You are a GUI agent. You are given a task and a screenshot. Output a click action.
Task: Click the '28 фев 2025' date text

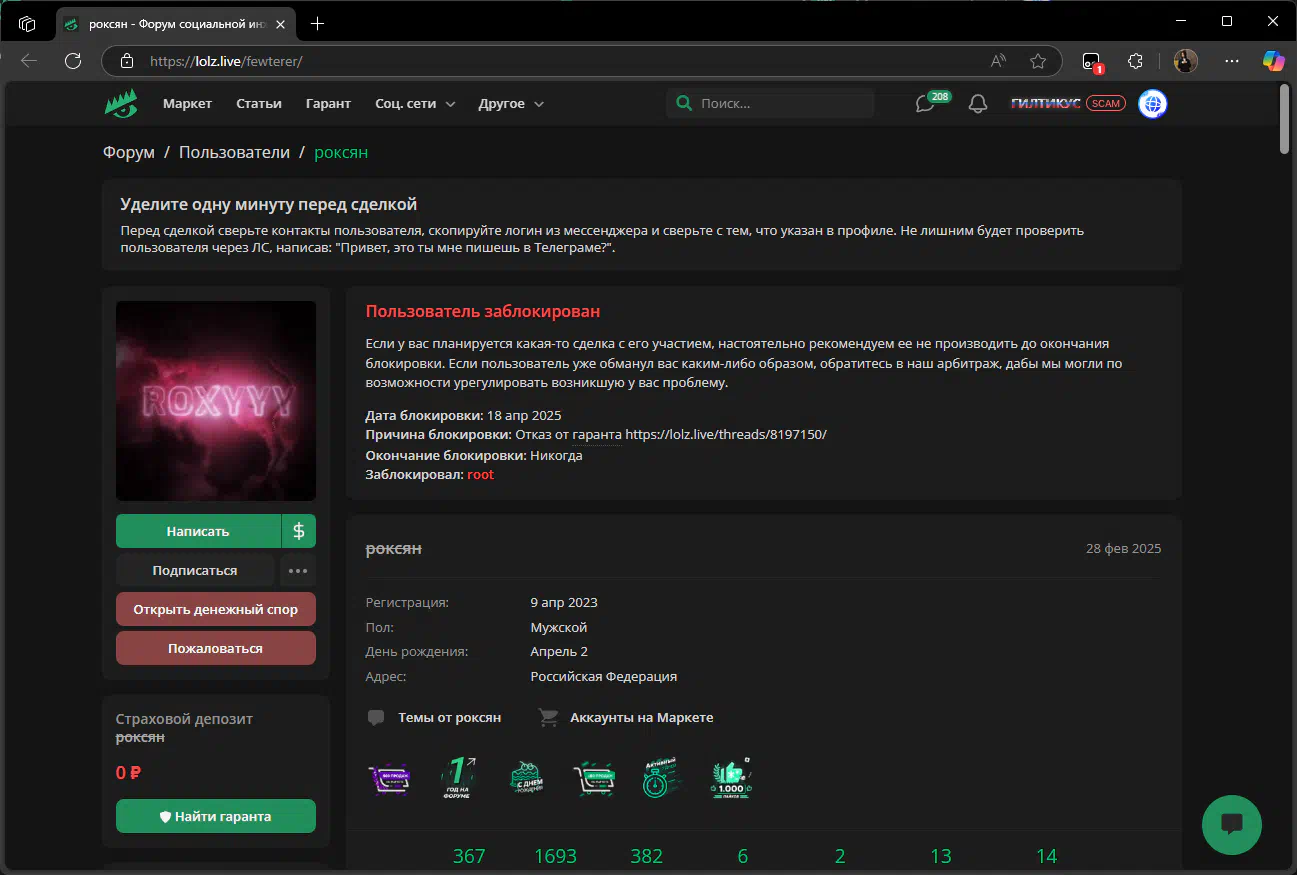tap(1124, 549)
